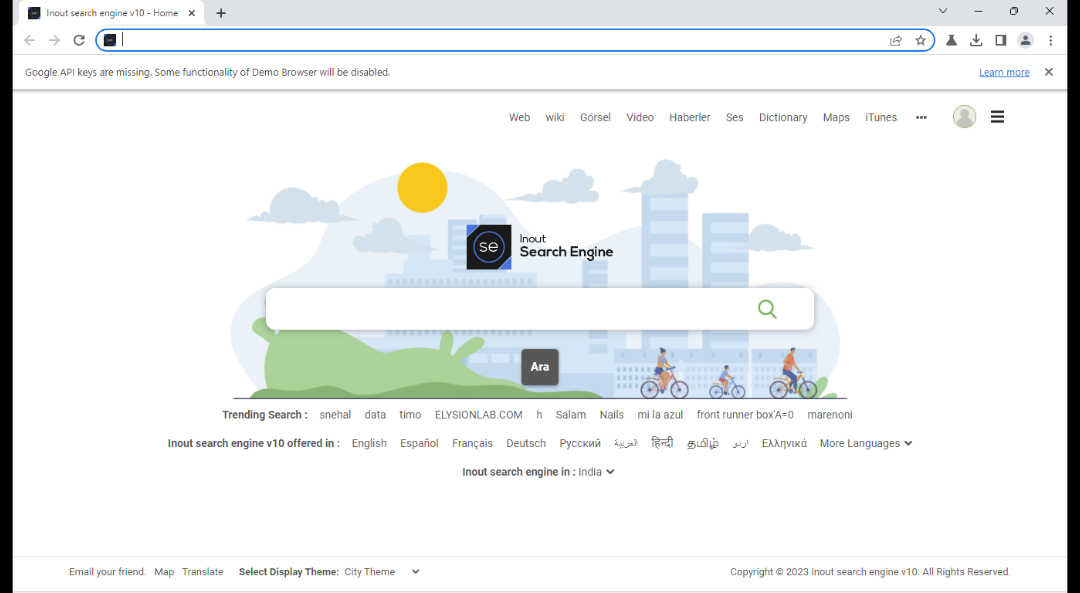This screenshot has height=593, width=1080.
Task: Select the wiki search tab
Action: pos(554,118)
